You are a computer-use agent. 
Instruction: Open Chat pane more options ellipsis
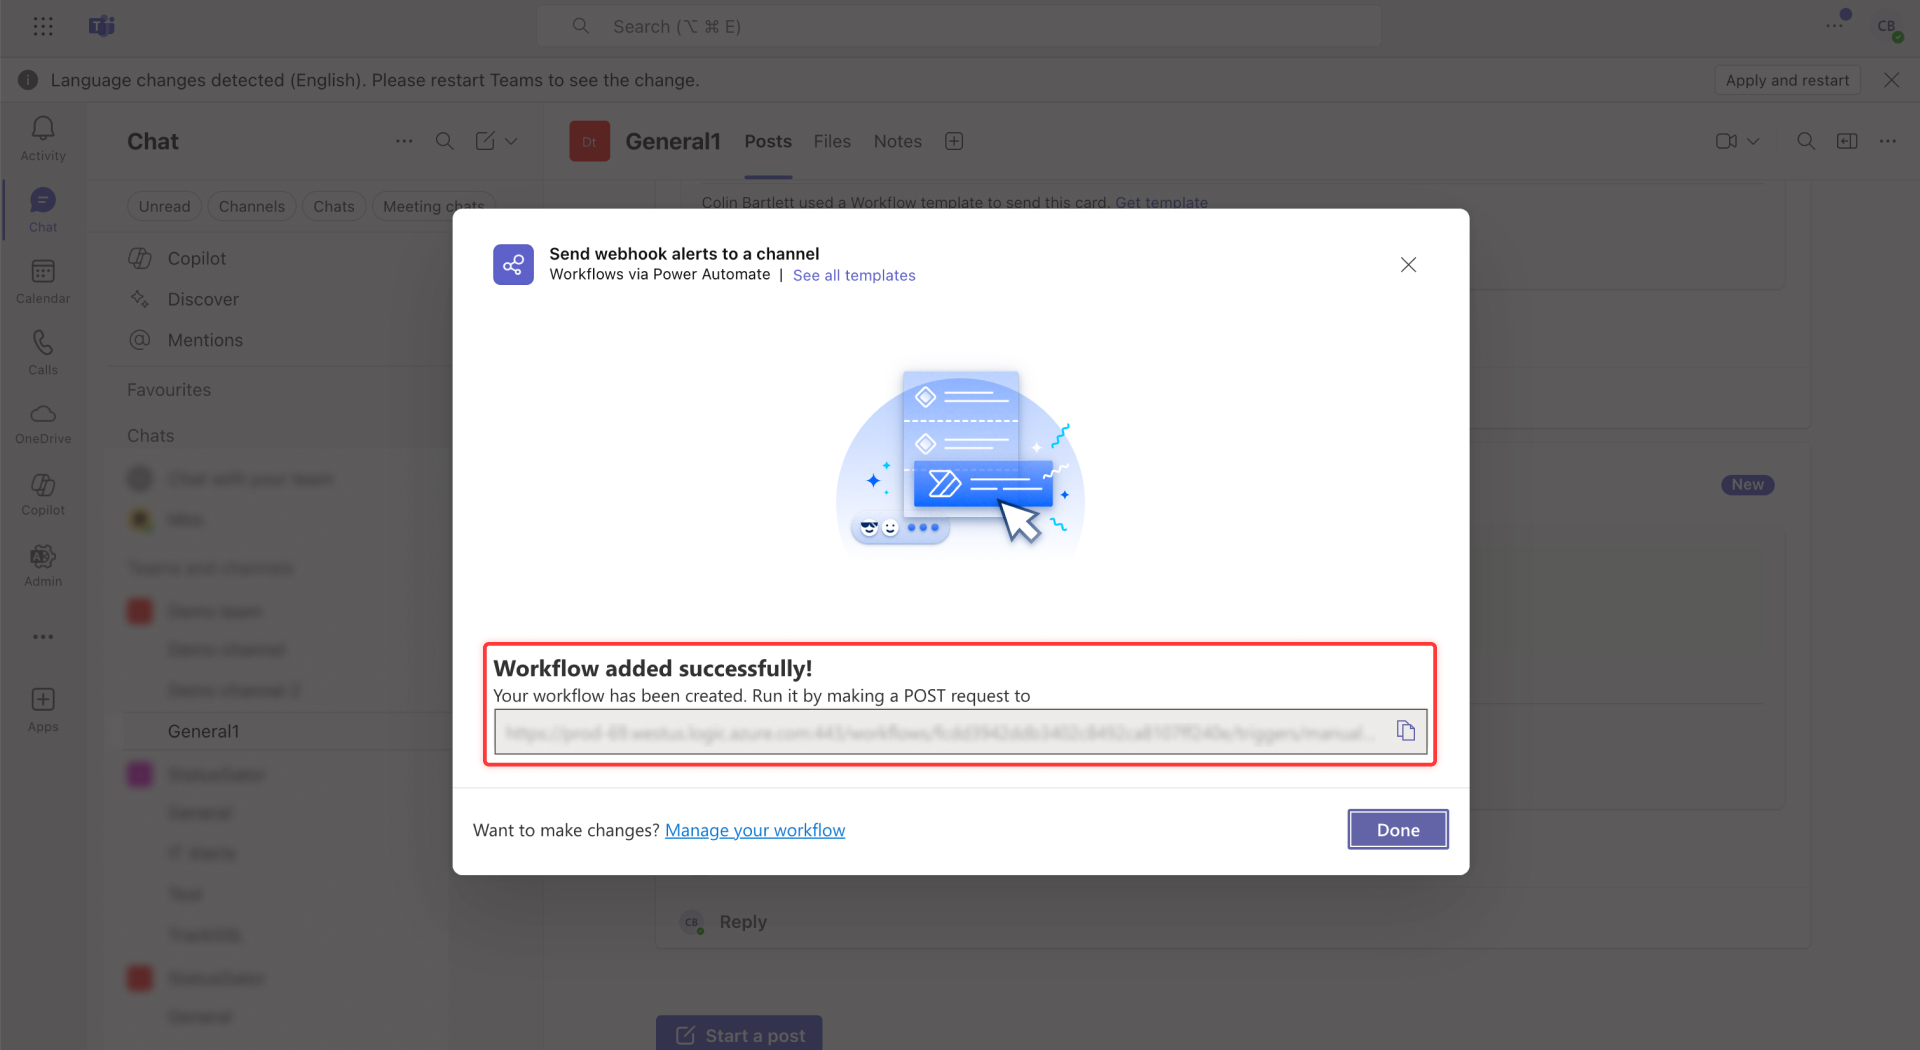click(x=404, y=141)
